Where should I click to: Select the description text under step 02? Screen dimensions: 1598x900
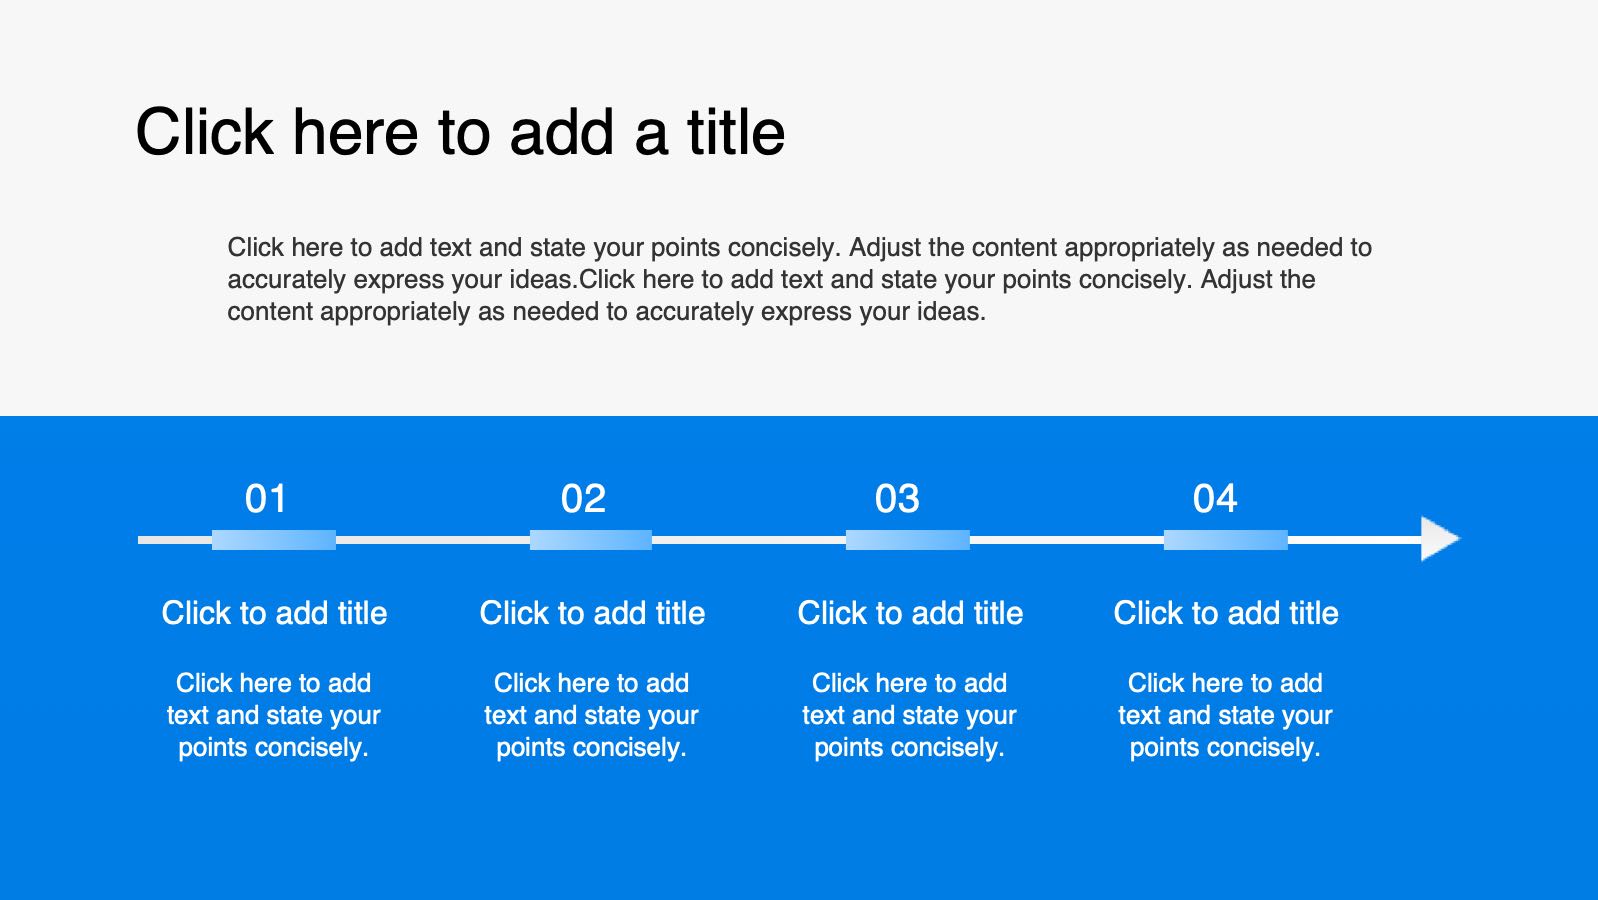tap(591, 715)
